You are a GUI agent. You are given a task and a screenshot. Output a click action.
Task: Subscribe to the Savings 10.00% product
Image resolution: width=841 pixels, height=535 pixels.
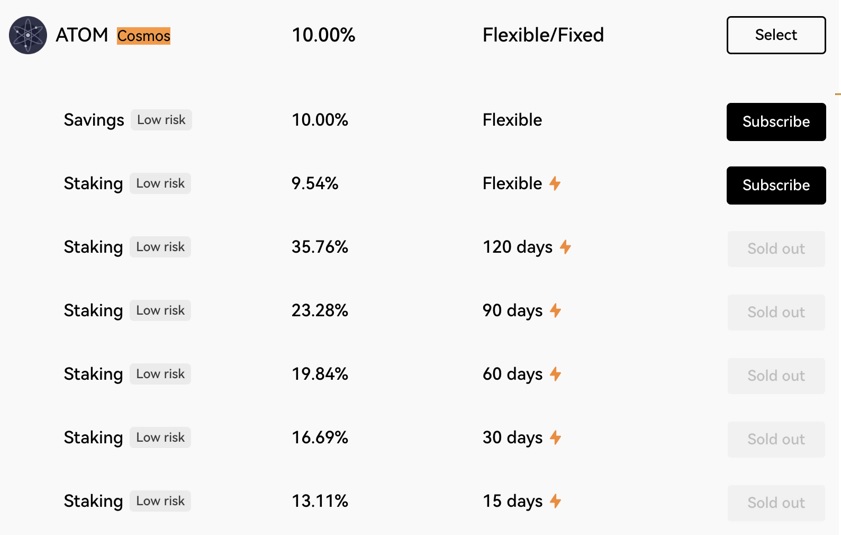pyautogui.click(x=776, y=122)
